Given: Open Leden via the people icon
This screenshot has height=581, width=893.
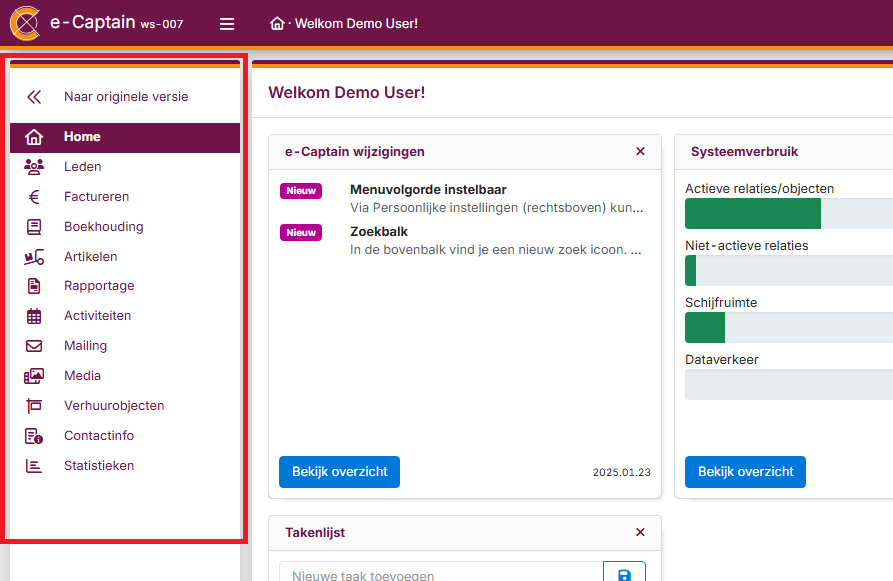Looking at the screenshot, I should click(x=34, y=167).
